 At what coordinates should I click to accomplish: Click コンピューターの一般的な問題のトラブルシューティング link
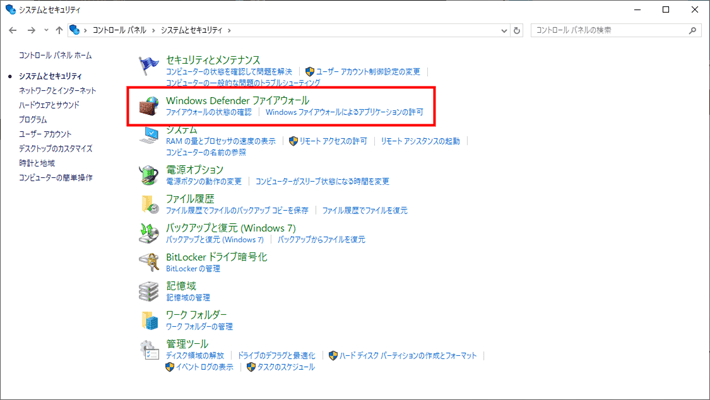point(243,83)
